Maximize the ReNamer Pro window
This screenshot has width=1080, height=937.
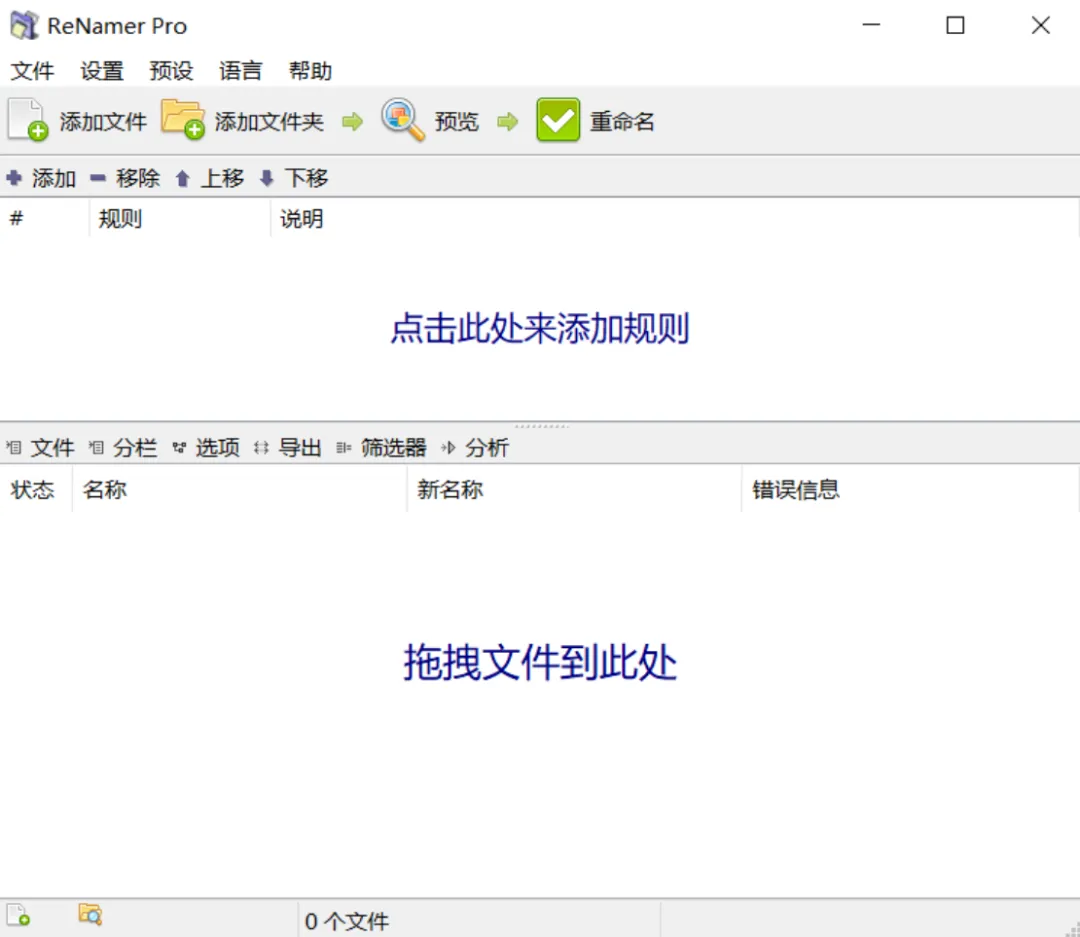point(955,25)
